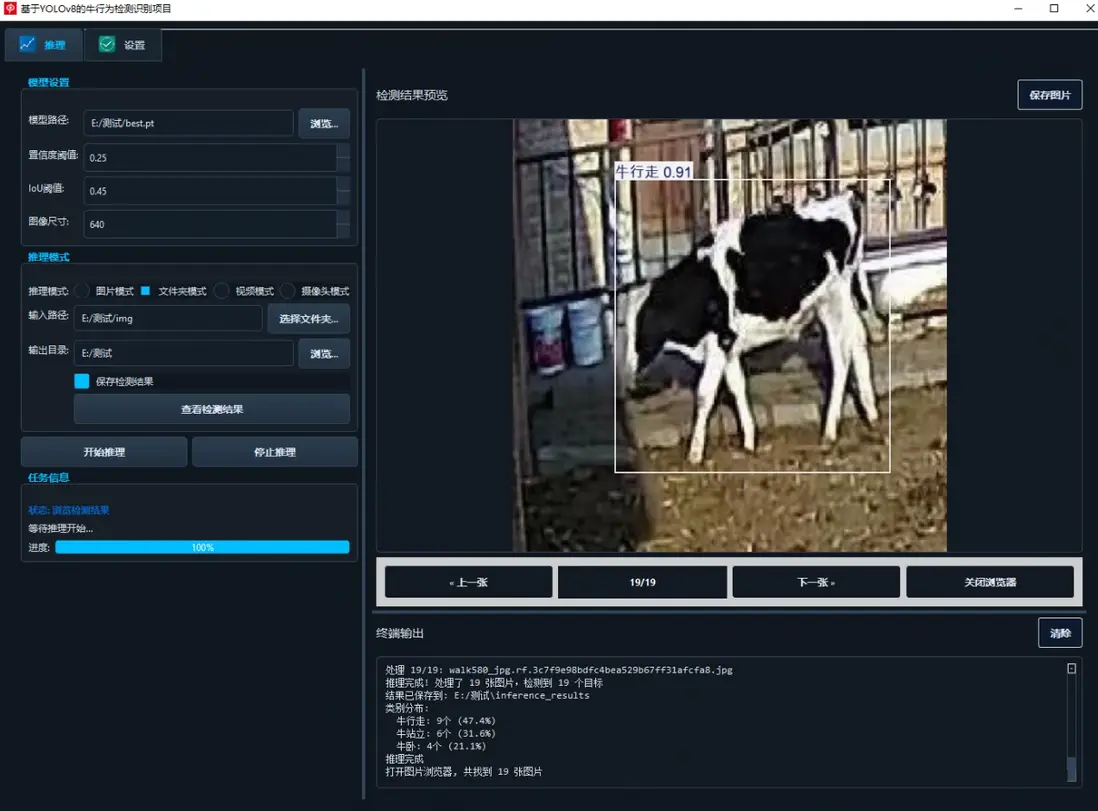The image size is (1098, 811).
Task: Click the scroll-up arrow in terminal output
Action: pos(1071,668)
